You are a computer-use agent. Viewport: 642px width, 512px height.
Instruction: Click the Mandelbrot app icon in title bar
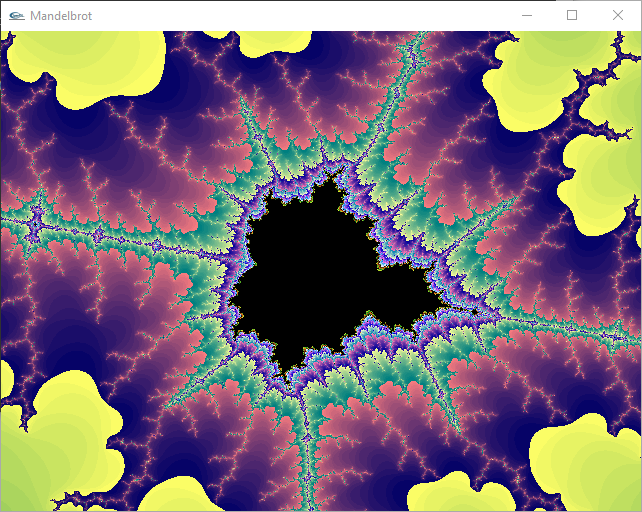17,16
